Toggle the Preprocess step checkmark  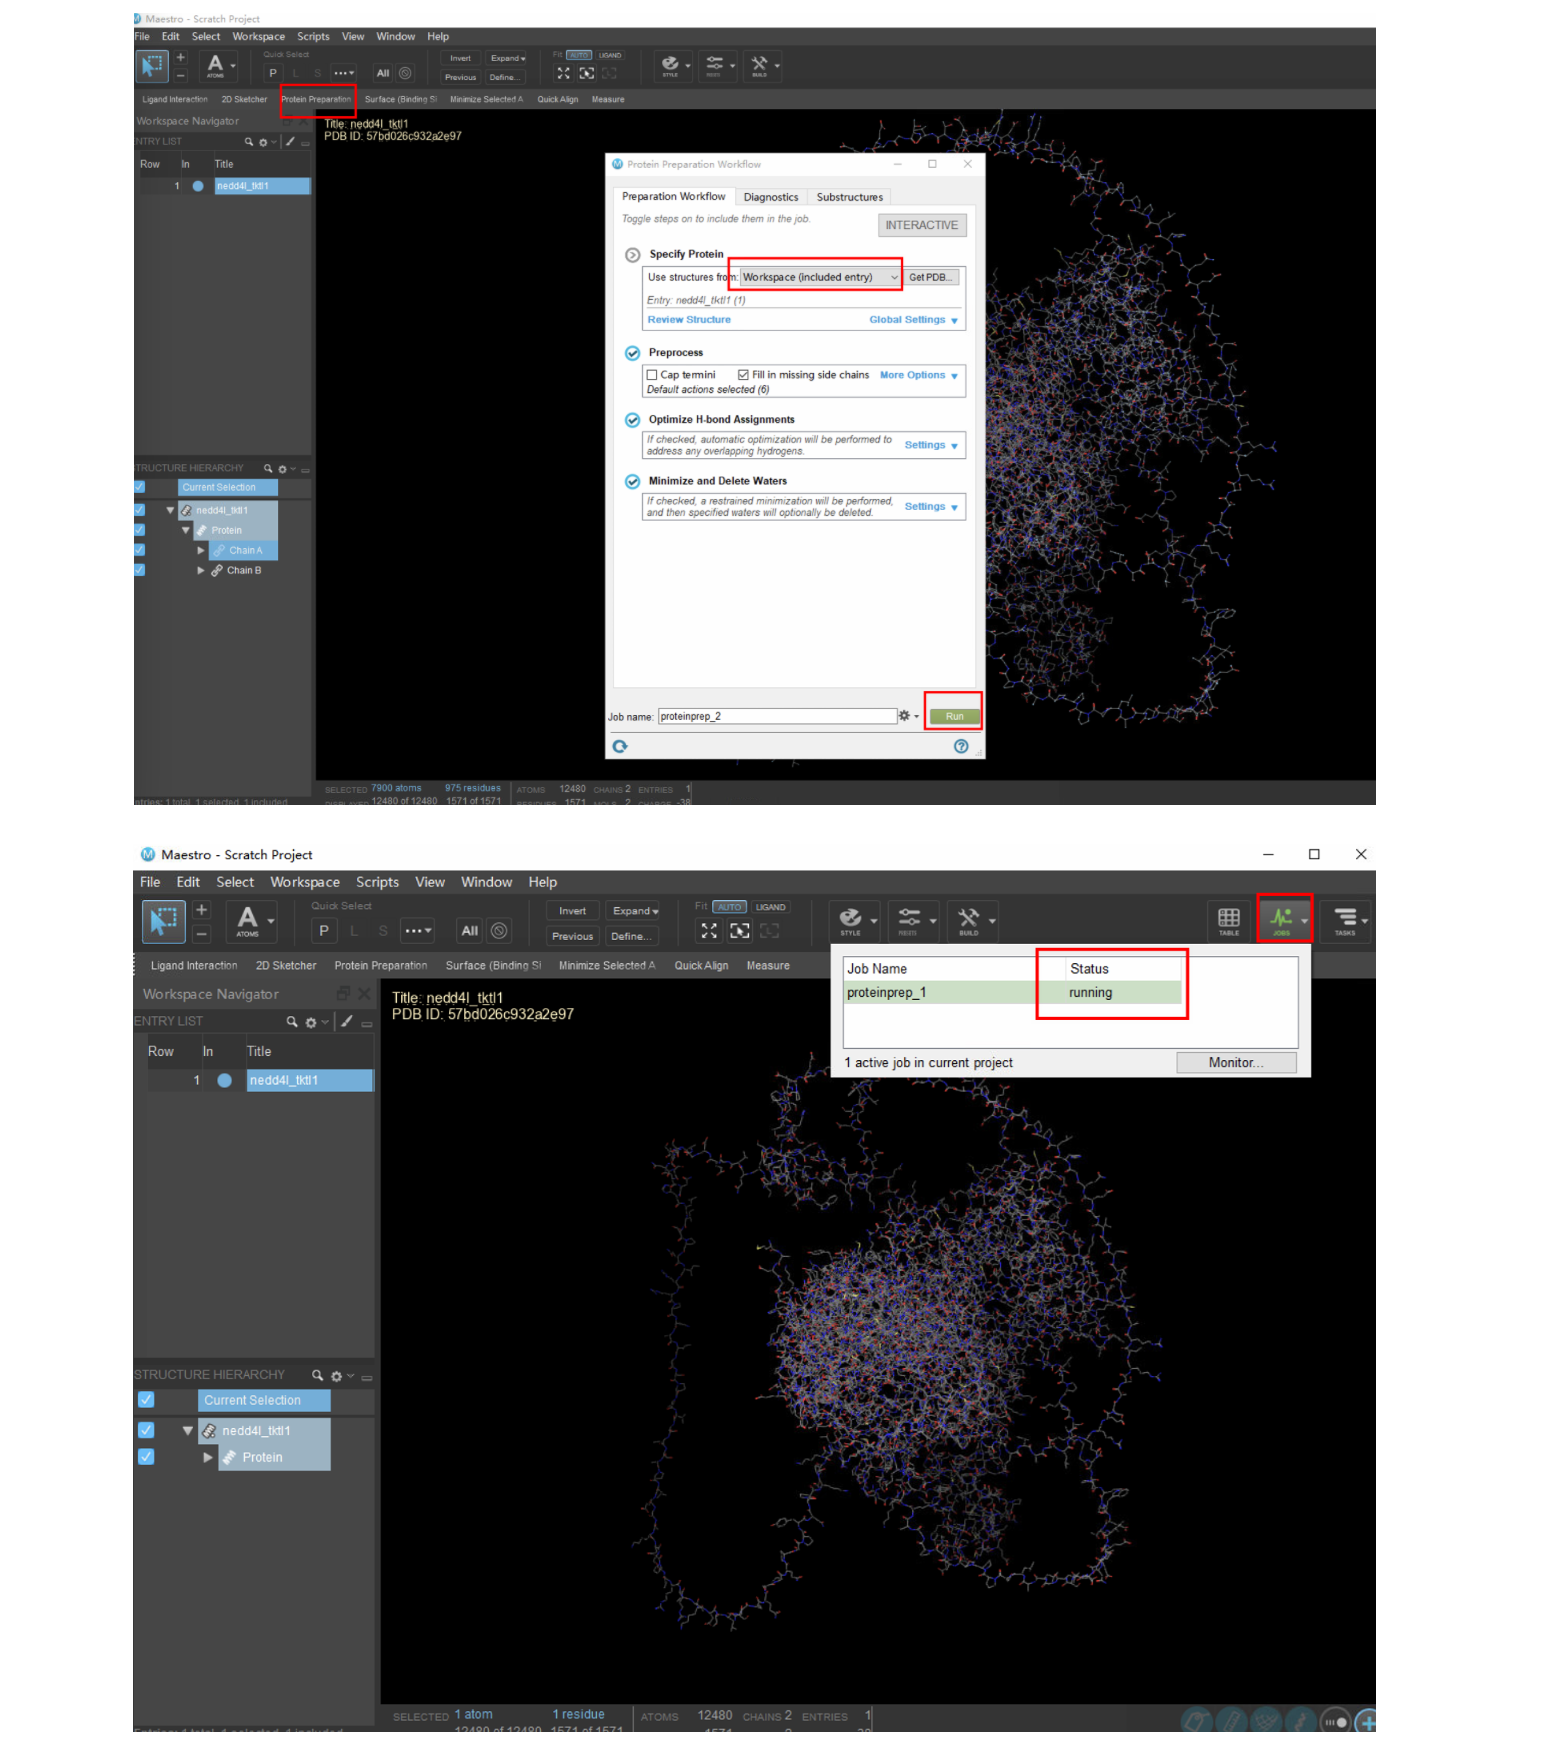632,353
